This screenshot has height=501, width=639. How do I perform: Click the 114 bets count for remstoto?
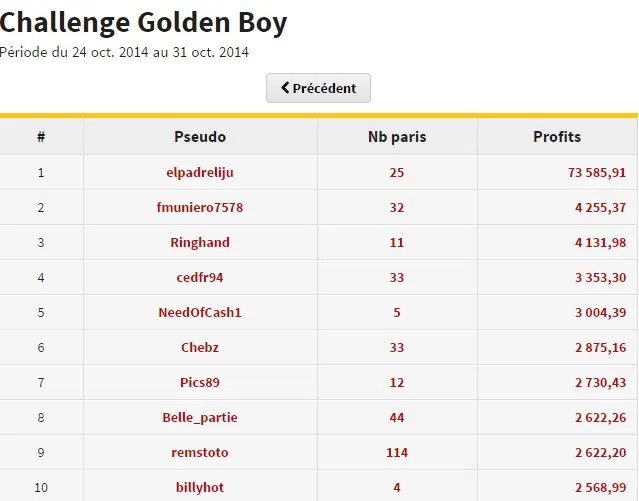[397, 453]
